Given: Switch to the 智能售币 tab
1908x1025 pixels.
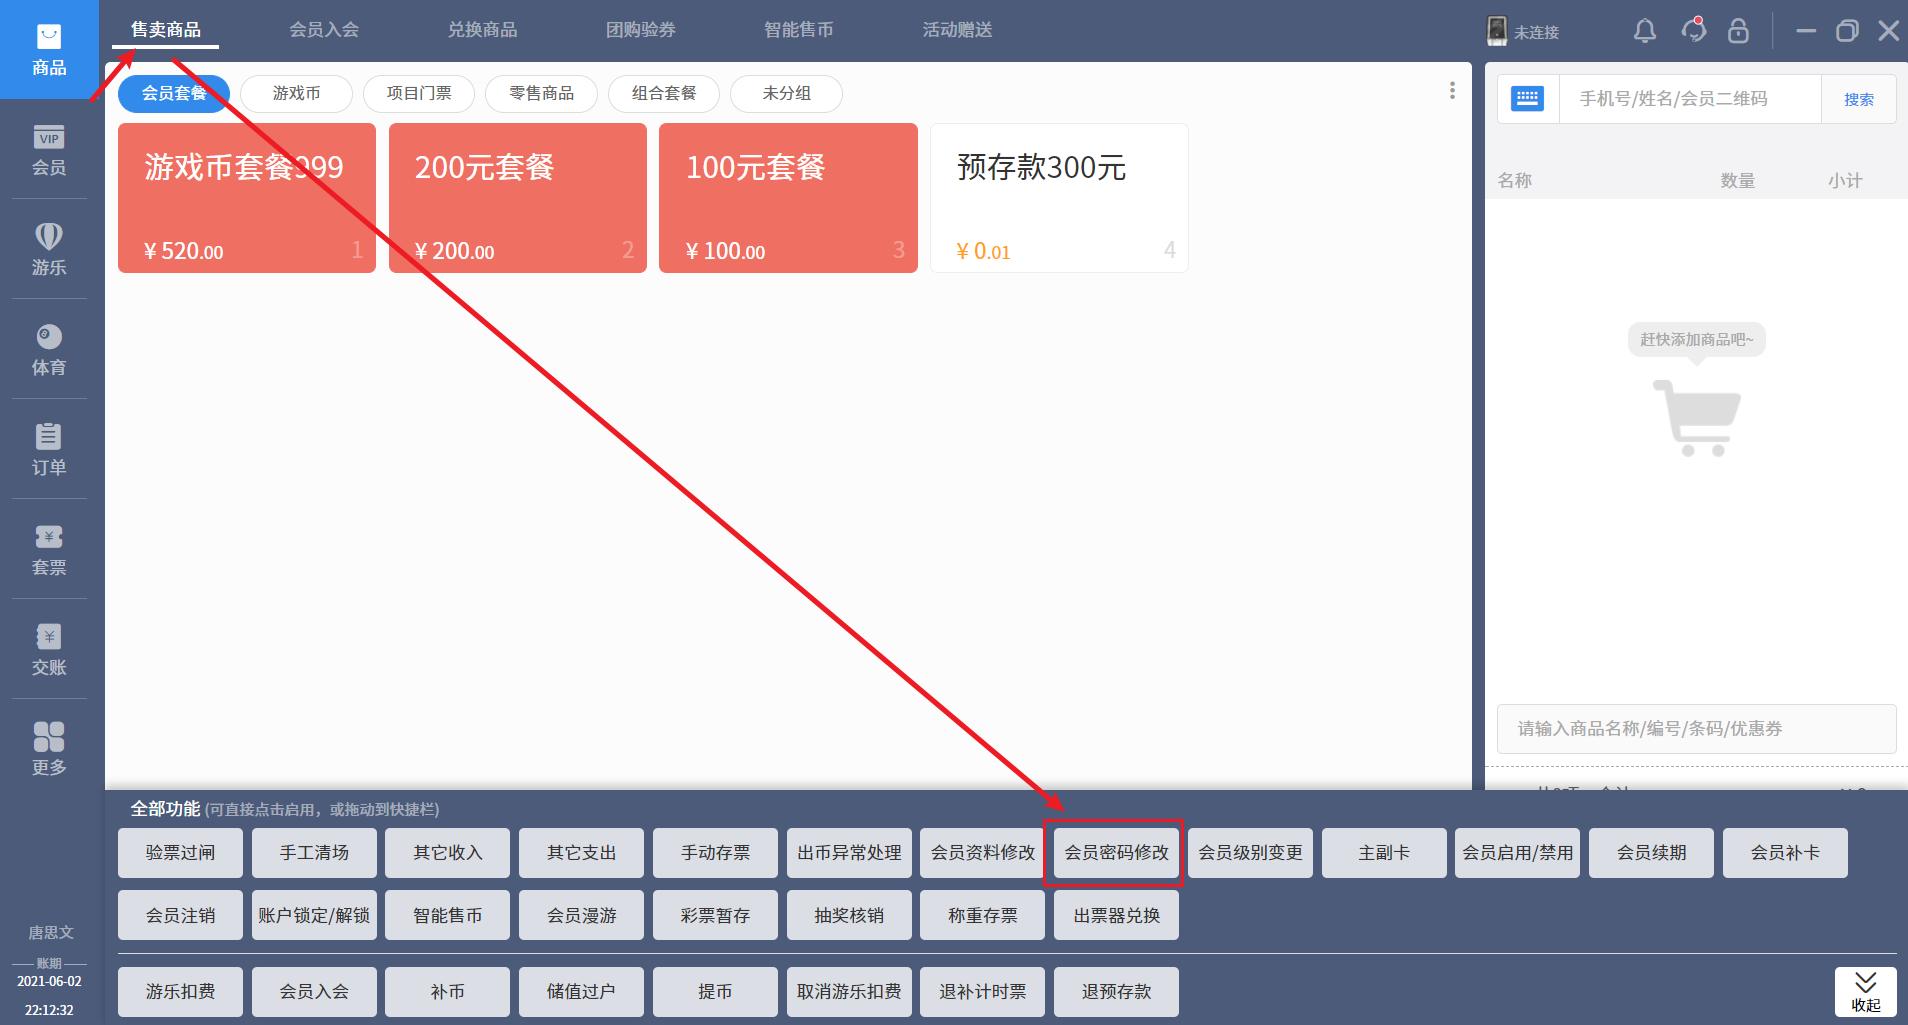Looking at the screenshot, I should (799, 30).
